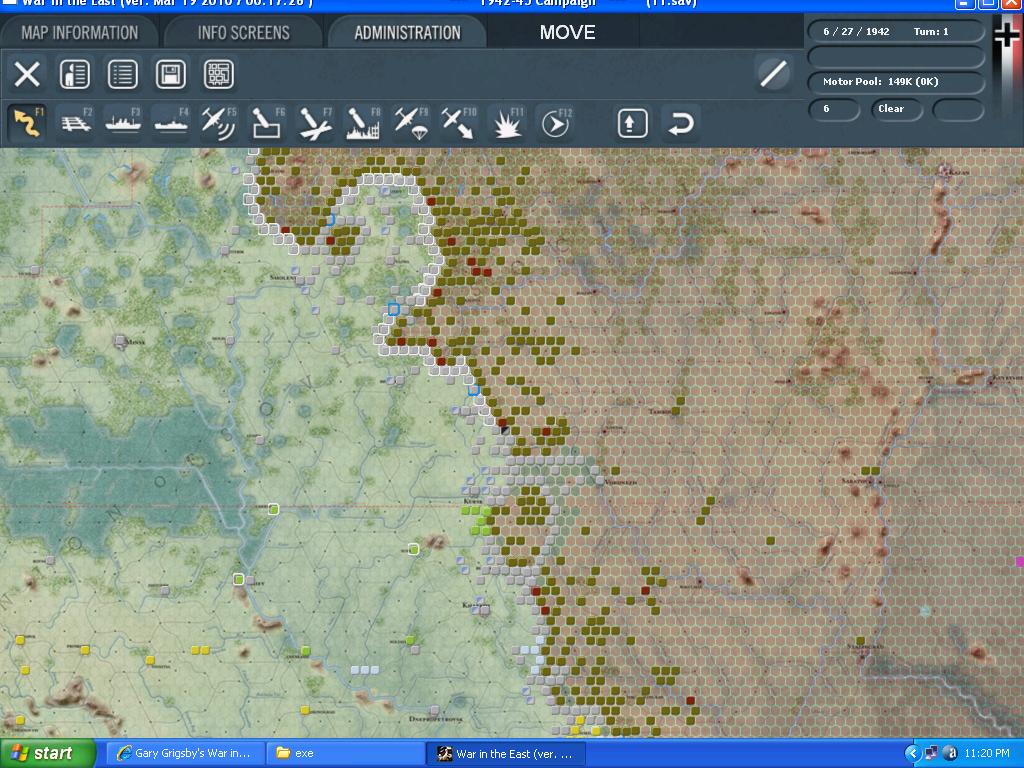Image resolution: width=1024 pixels, height=768 pixels.
Task: Open the Windows start button
Action: click(46, 753)
